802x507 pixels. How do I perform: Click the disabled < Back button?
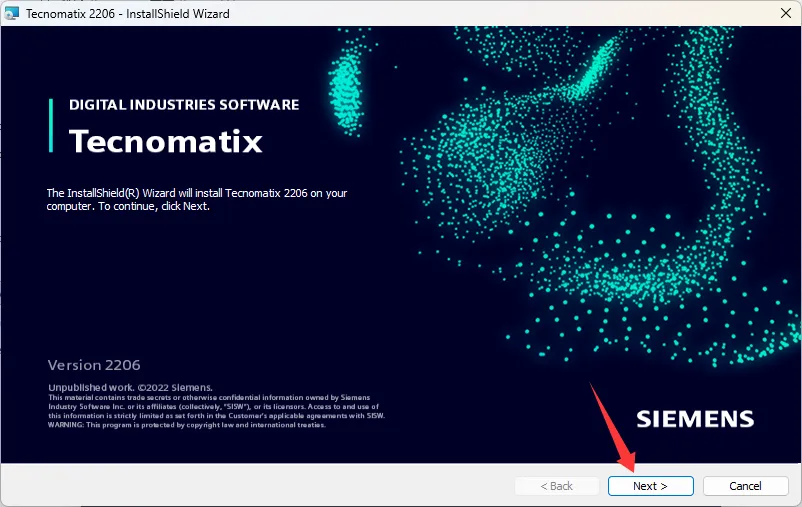556,486
